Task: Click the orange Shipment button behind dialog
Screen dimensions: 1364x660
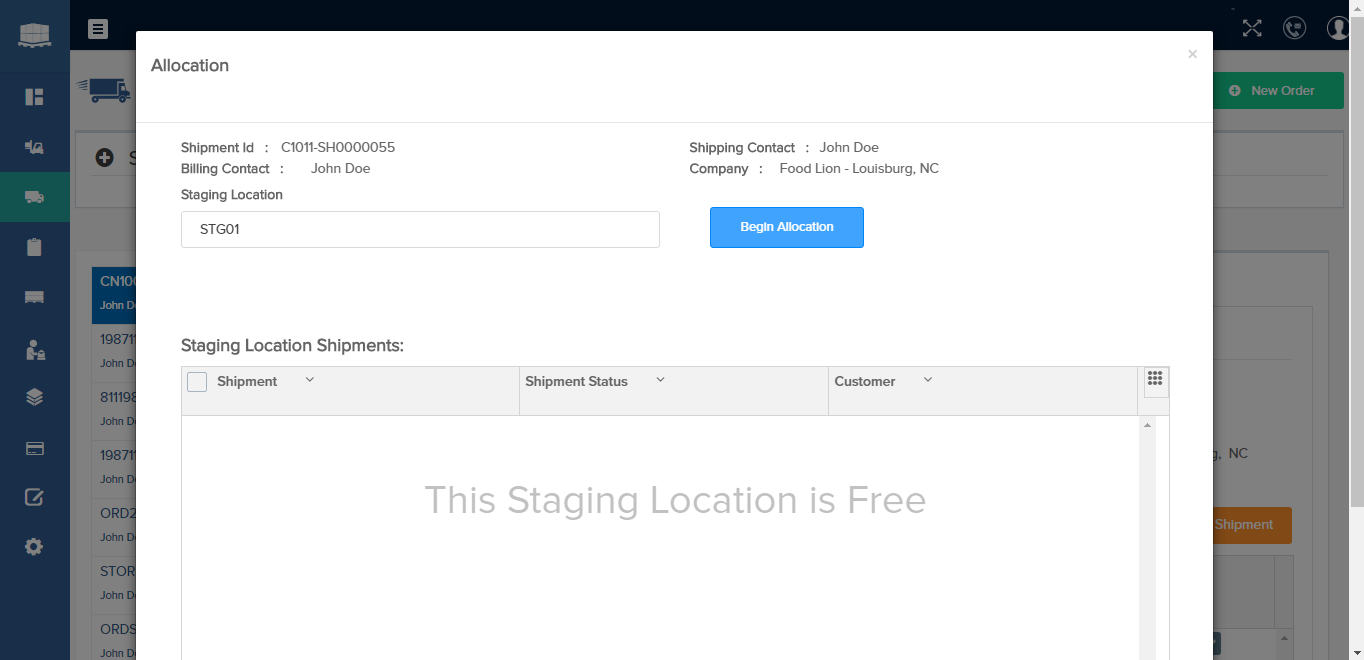Action: (x=1252, y=525)
